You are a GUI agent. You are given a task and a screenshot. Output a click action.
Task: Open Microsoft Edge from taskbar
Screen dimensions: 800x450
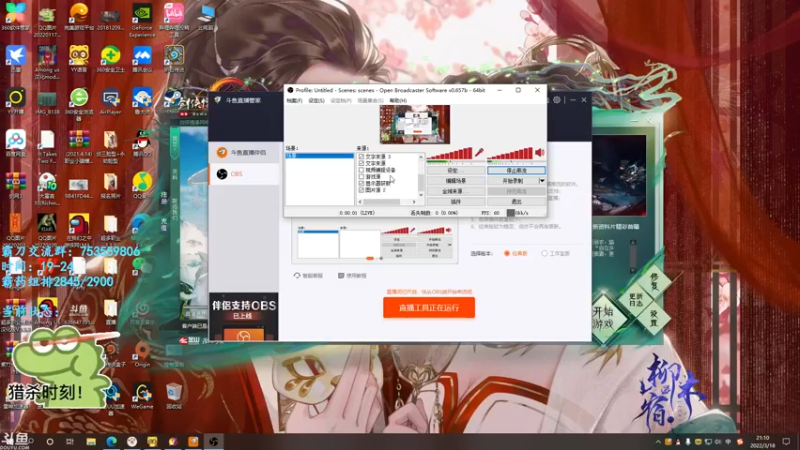point(111,441)
